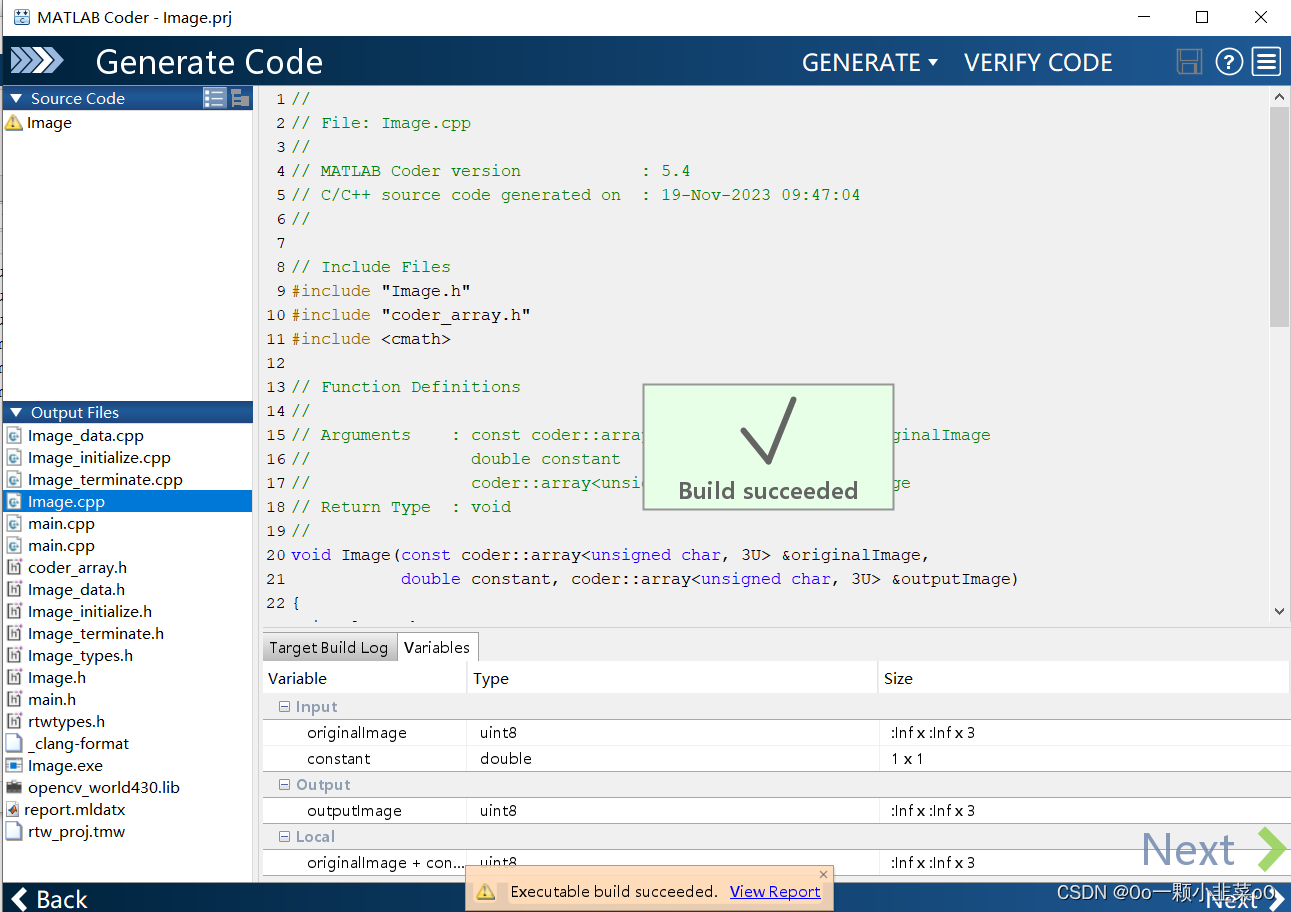The height and width of the screenshot is (912, 1291).
Task: Switch to the Target Build Log tab
Action: click(329, 647)
